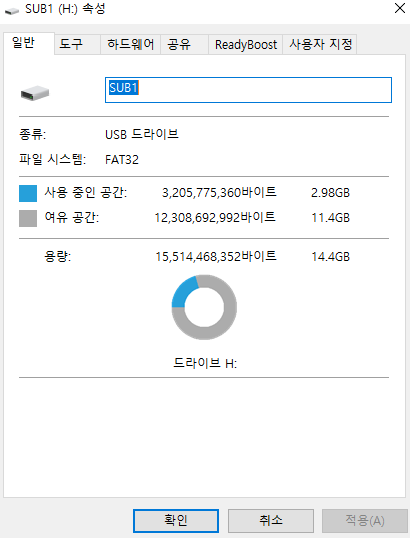
Task: Click the SUB1 volume label text field
Action: 248,90
